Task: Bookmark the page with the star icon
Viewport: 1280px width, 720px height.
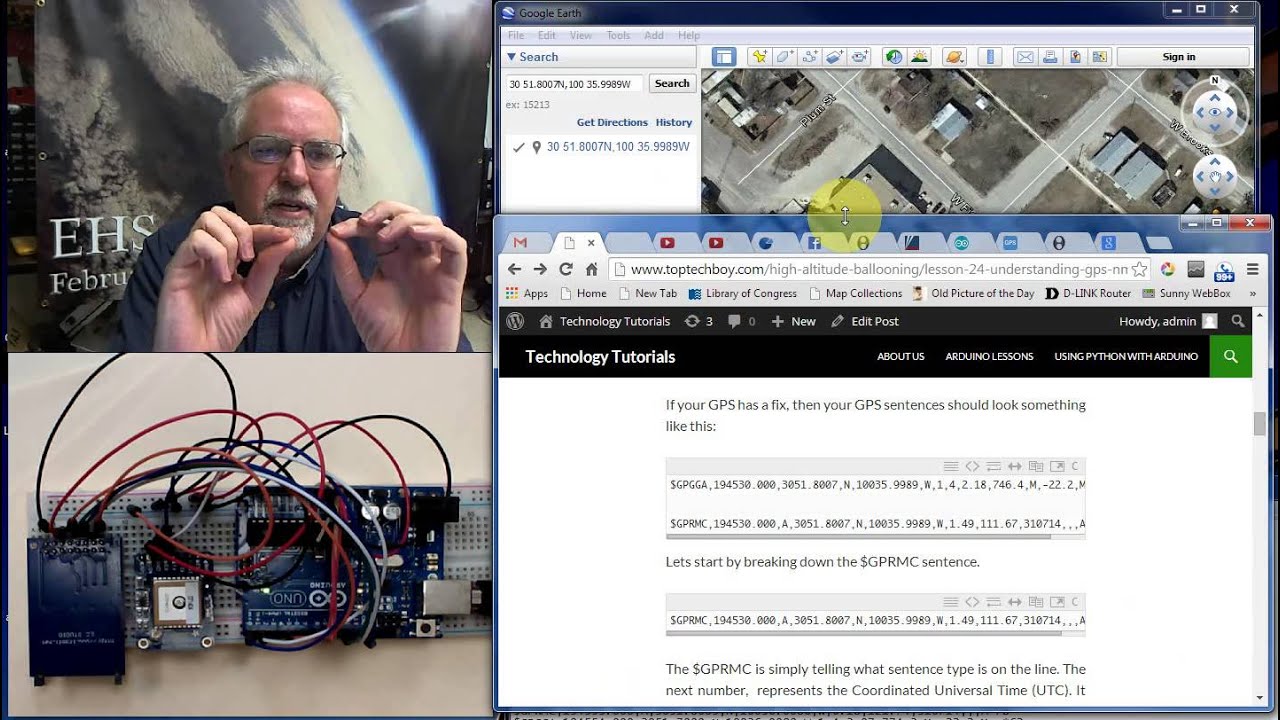Action: click(1139, 269)
